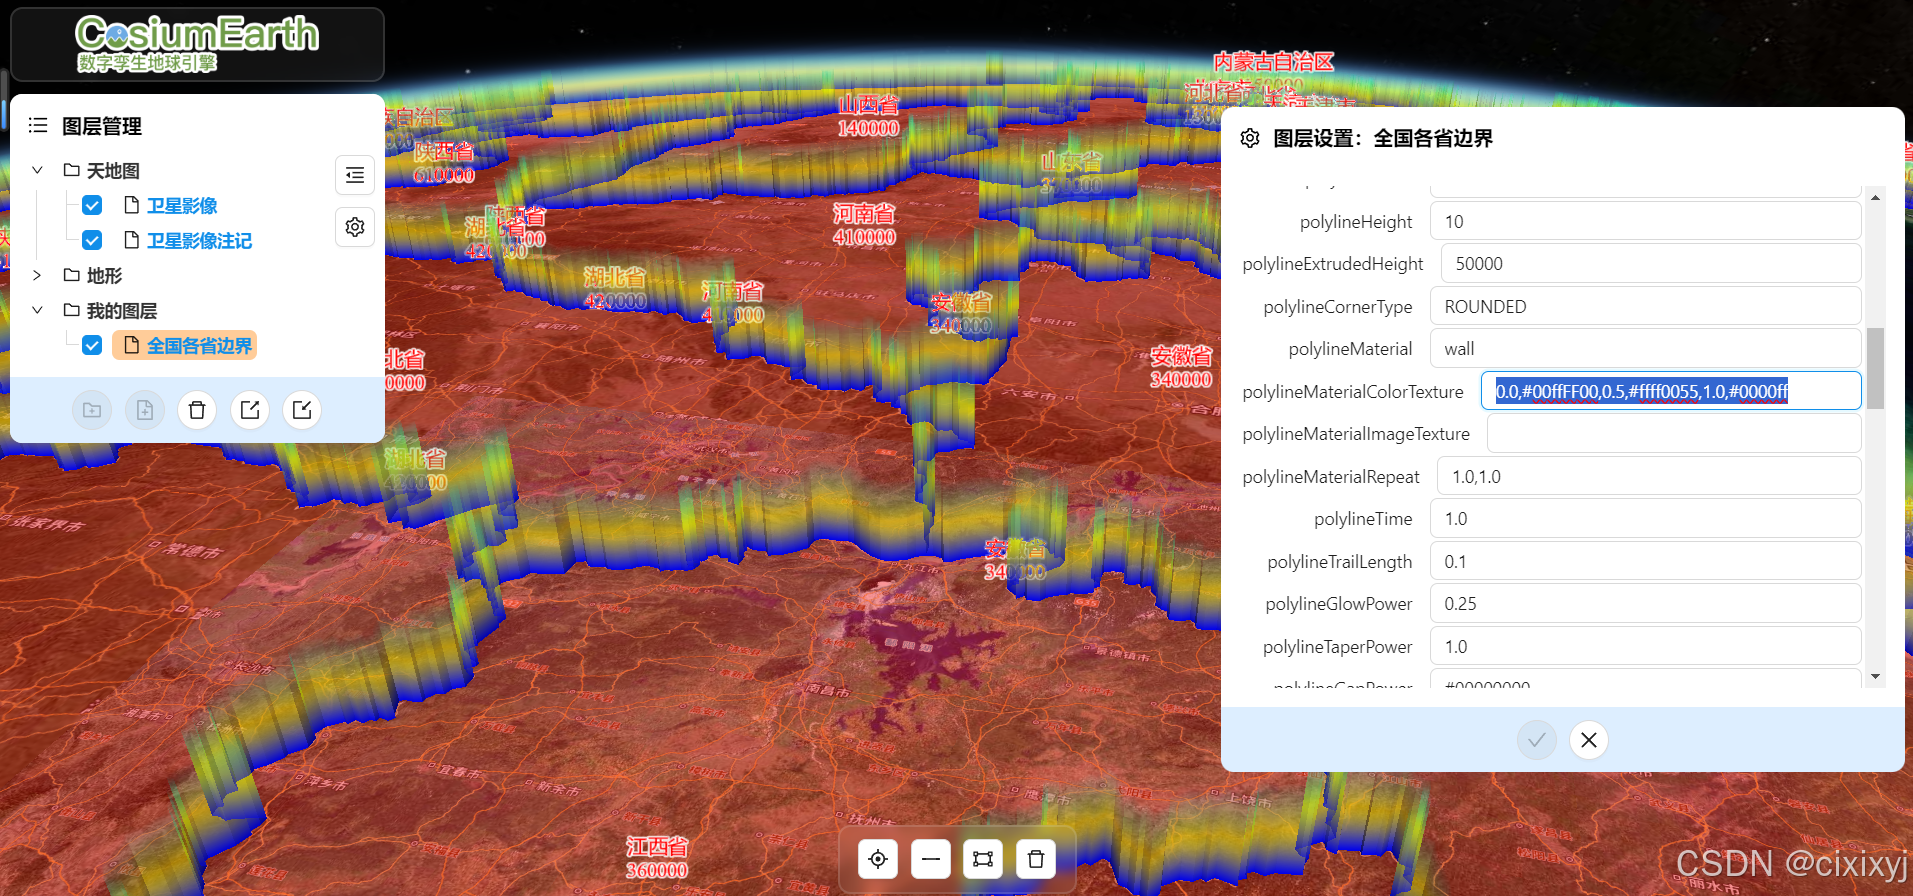Close the layer settings dialog with X

1589,740
